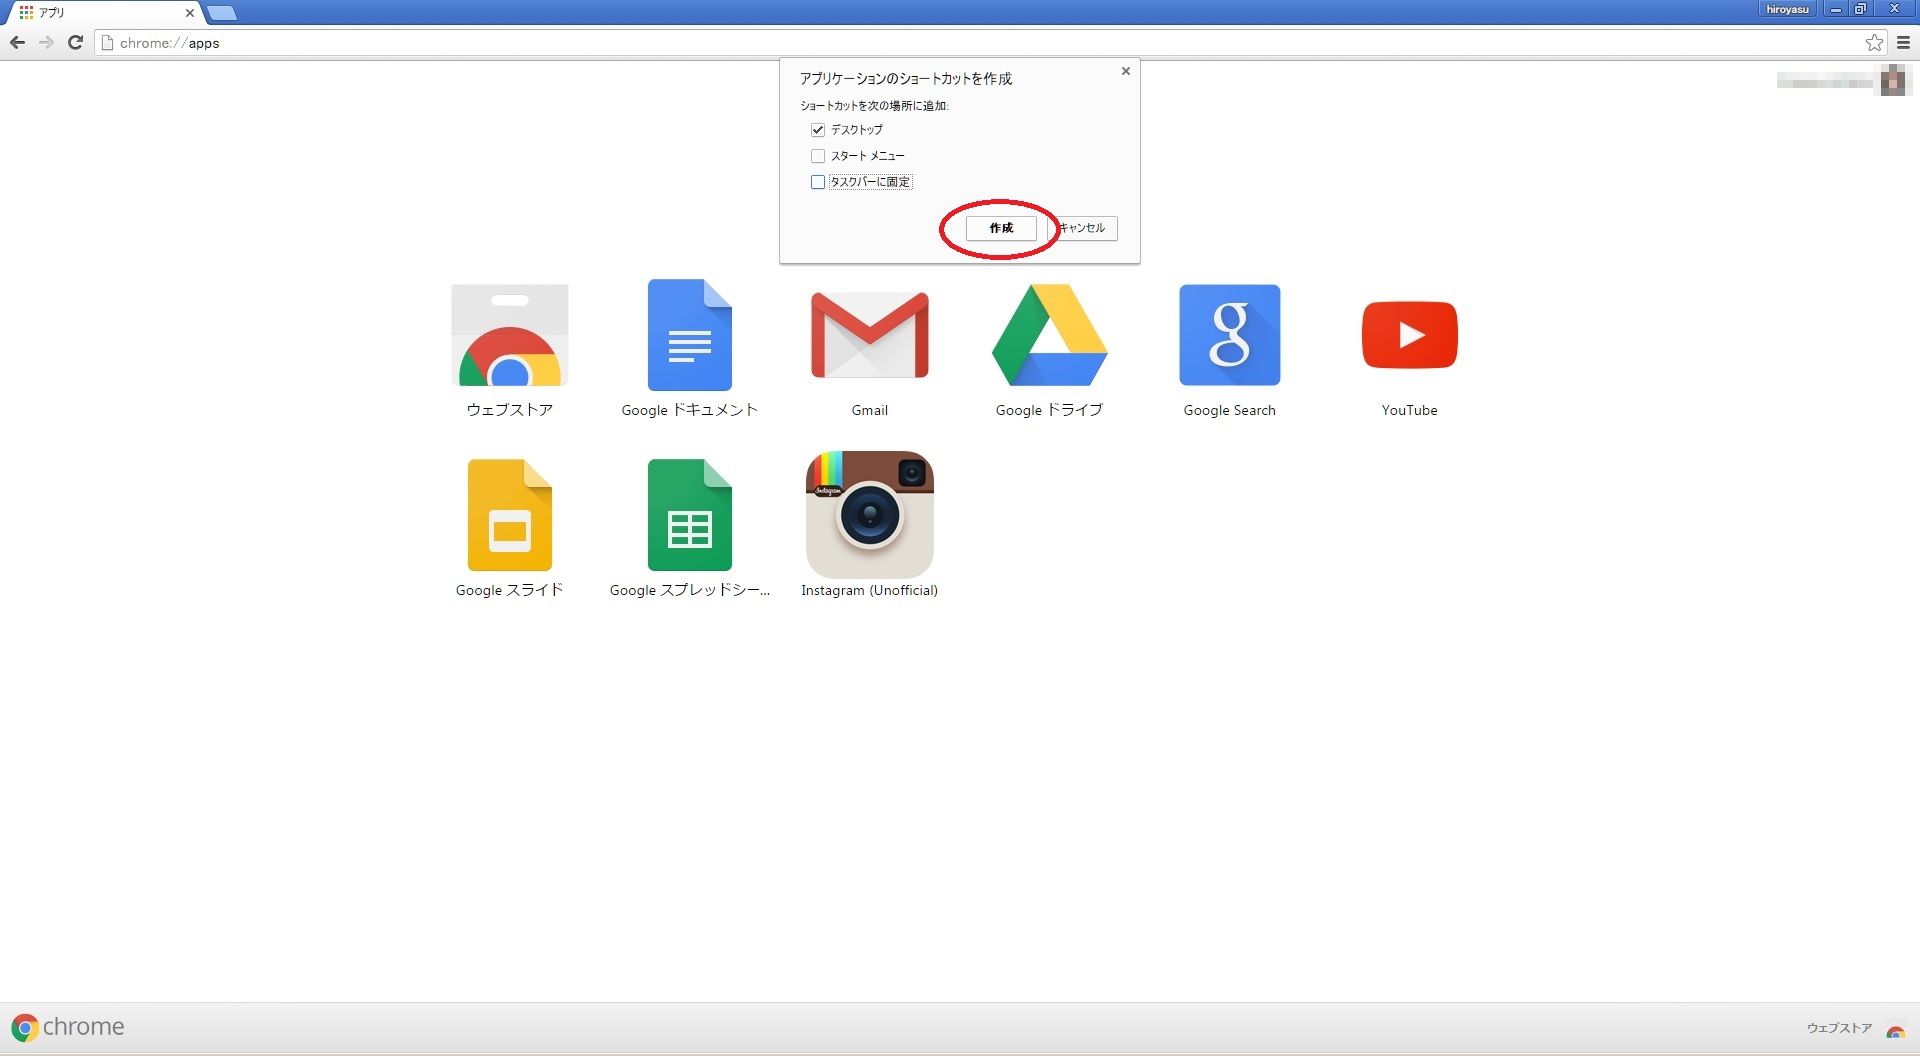Minimize the Chrome window
Image resolution: width=1920 pixels, height=1056 pixels.
pyautogui.click(x=1836, y=9)
